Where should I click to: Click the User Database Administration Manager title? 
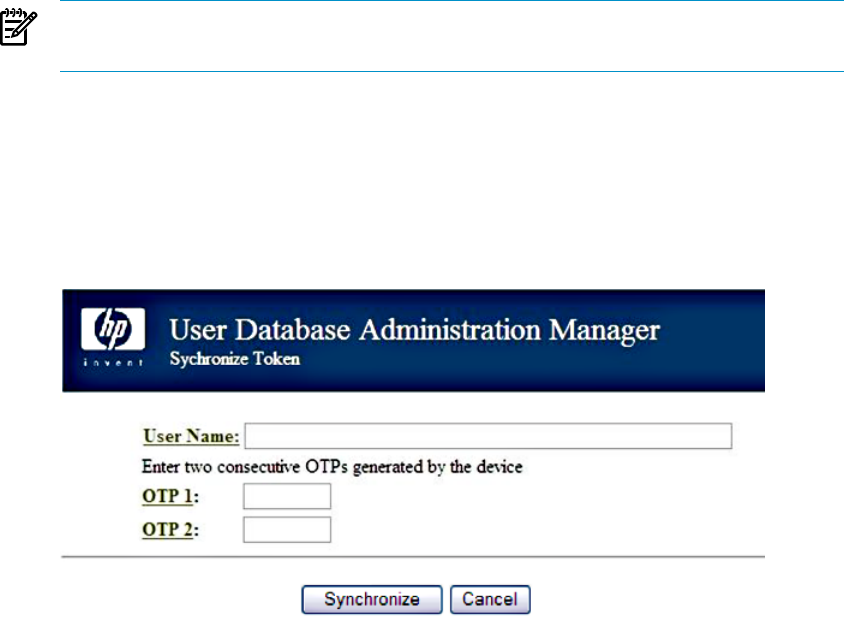tap(414, 330)
